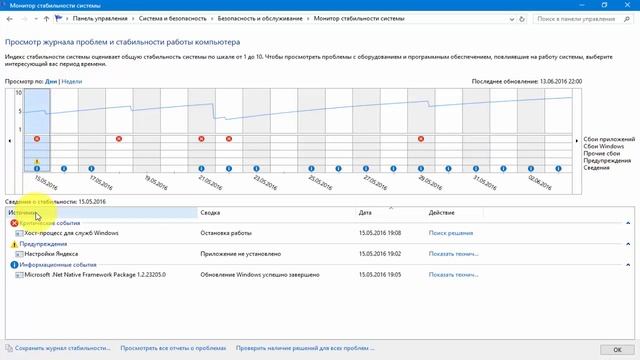This screenshot has height=360, width=640.
Task: Open the address bar history dropdown
Action: [x=511, y=19]
